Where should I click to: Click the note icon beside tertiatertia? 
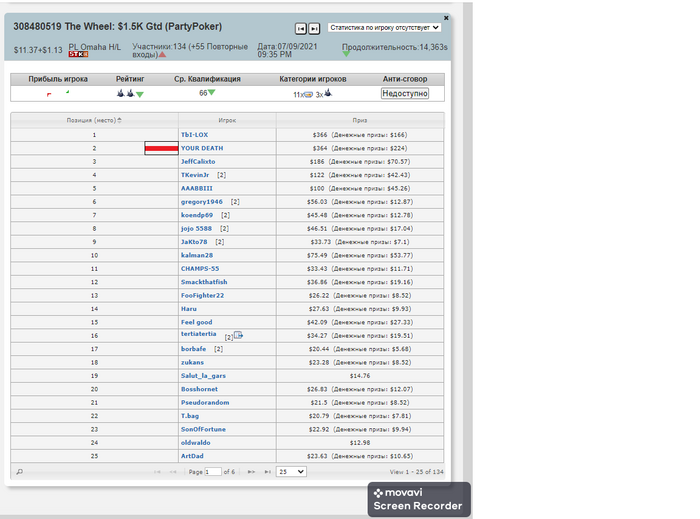pos(238,335)
